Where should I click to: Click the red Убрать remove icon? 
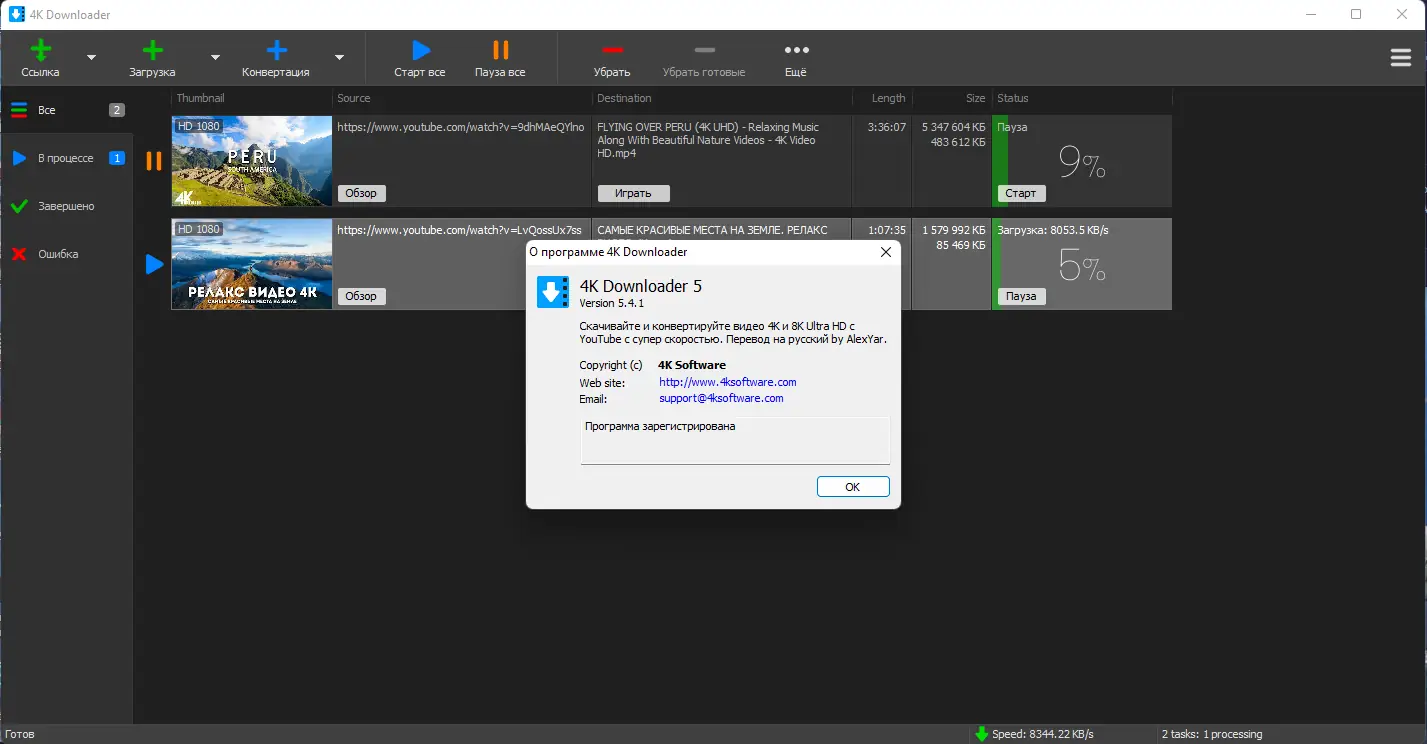613,48
